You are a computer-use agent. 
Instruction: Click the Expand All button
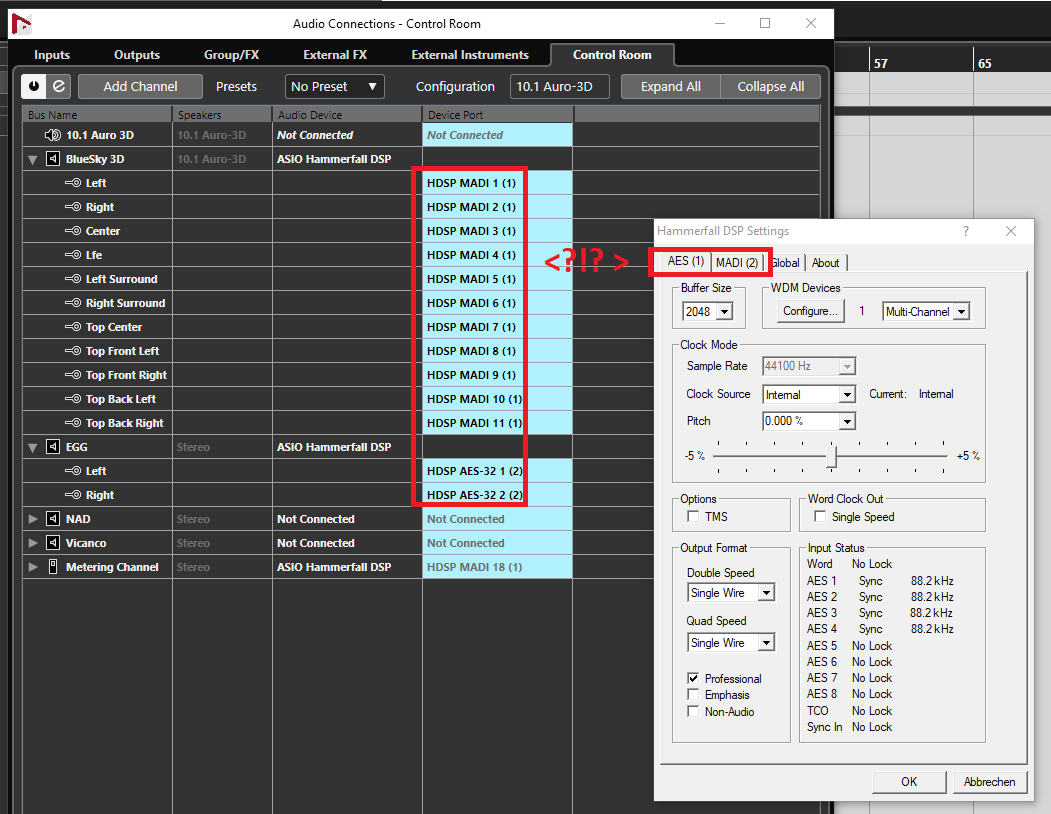[670, 86]
